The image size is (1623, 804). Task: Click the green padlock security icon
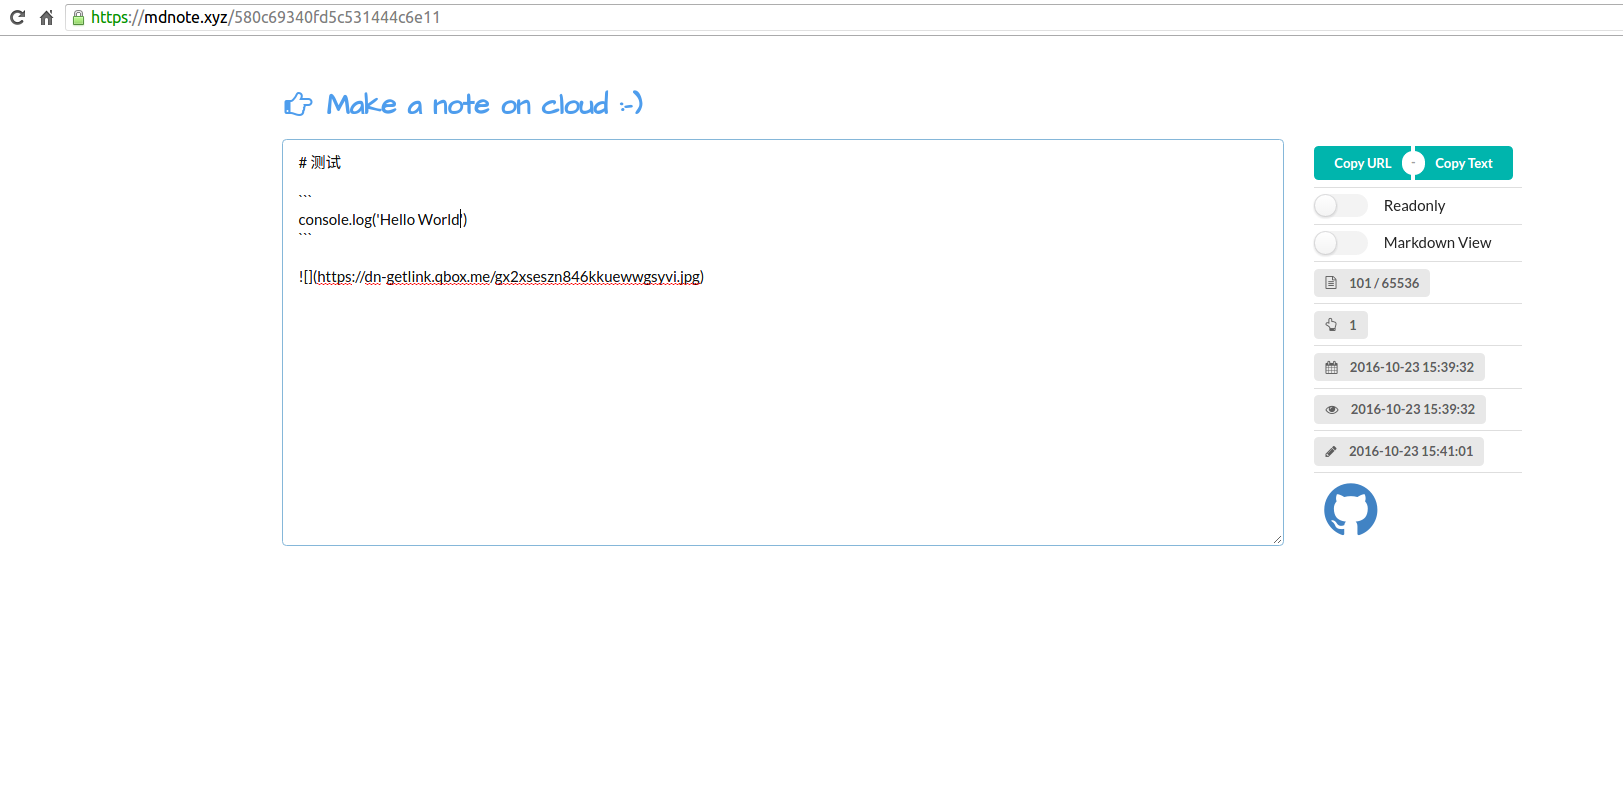[x=78, y=17]
